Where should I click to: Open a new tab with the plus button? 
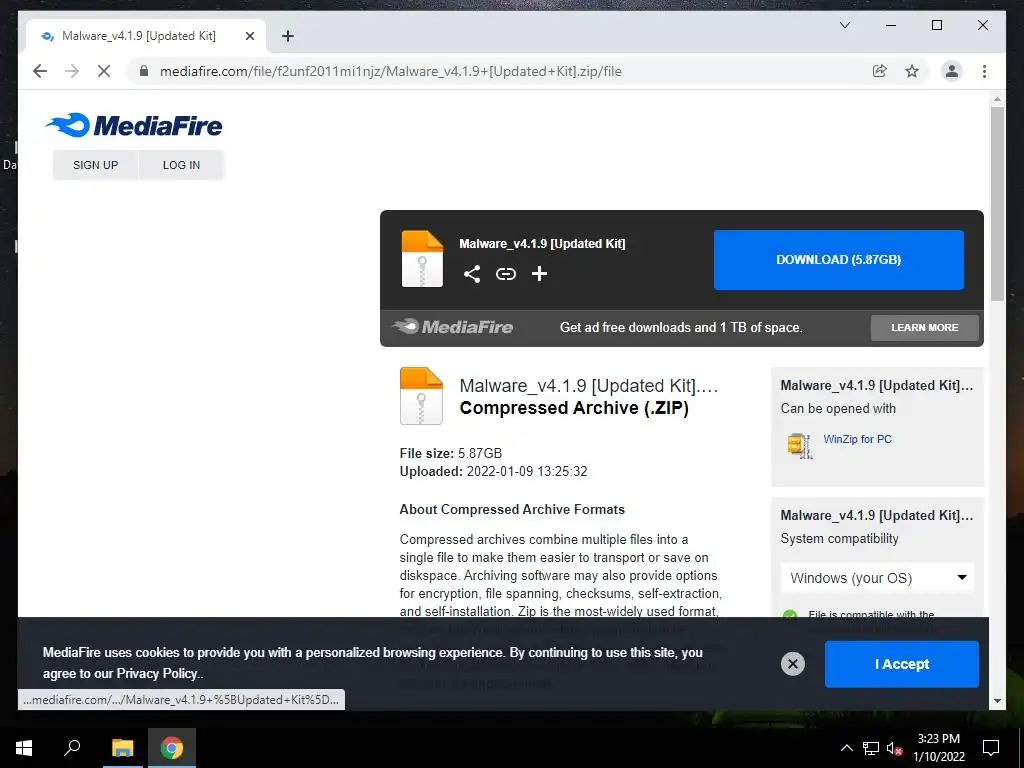[x=288, y=36]
